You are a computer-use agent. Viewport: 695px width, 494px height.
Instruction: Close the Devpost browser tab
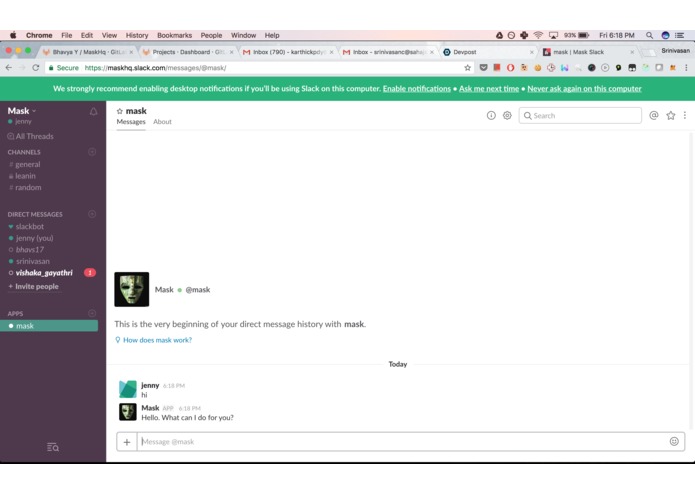(531, 52)
